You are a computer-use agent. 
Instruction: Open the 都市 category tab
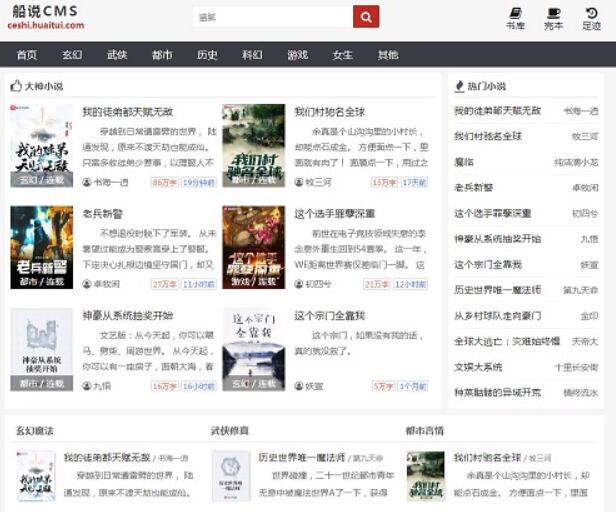[162, 55]
